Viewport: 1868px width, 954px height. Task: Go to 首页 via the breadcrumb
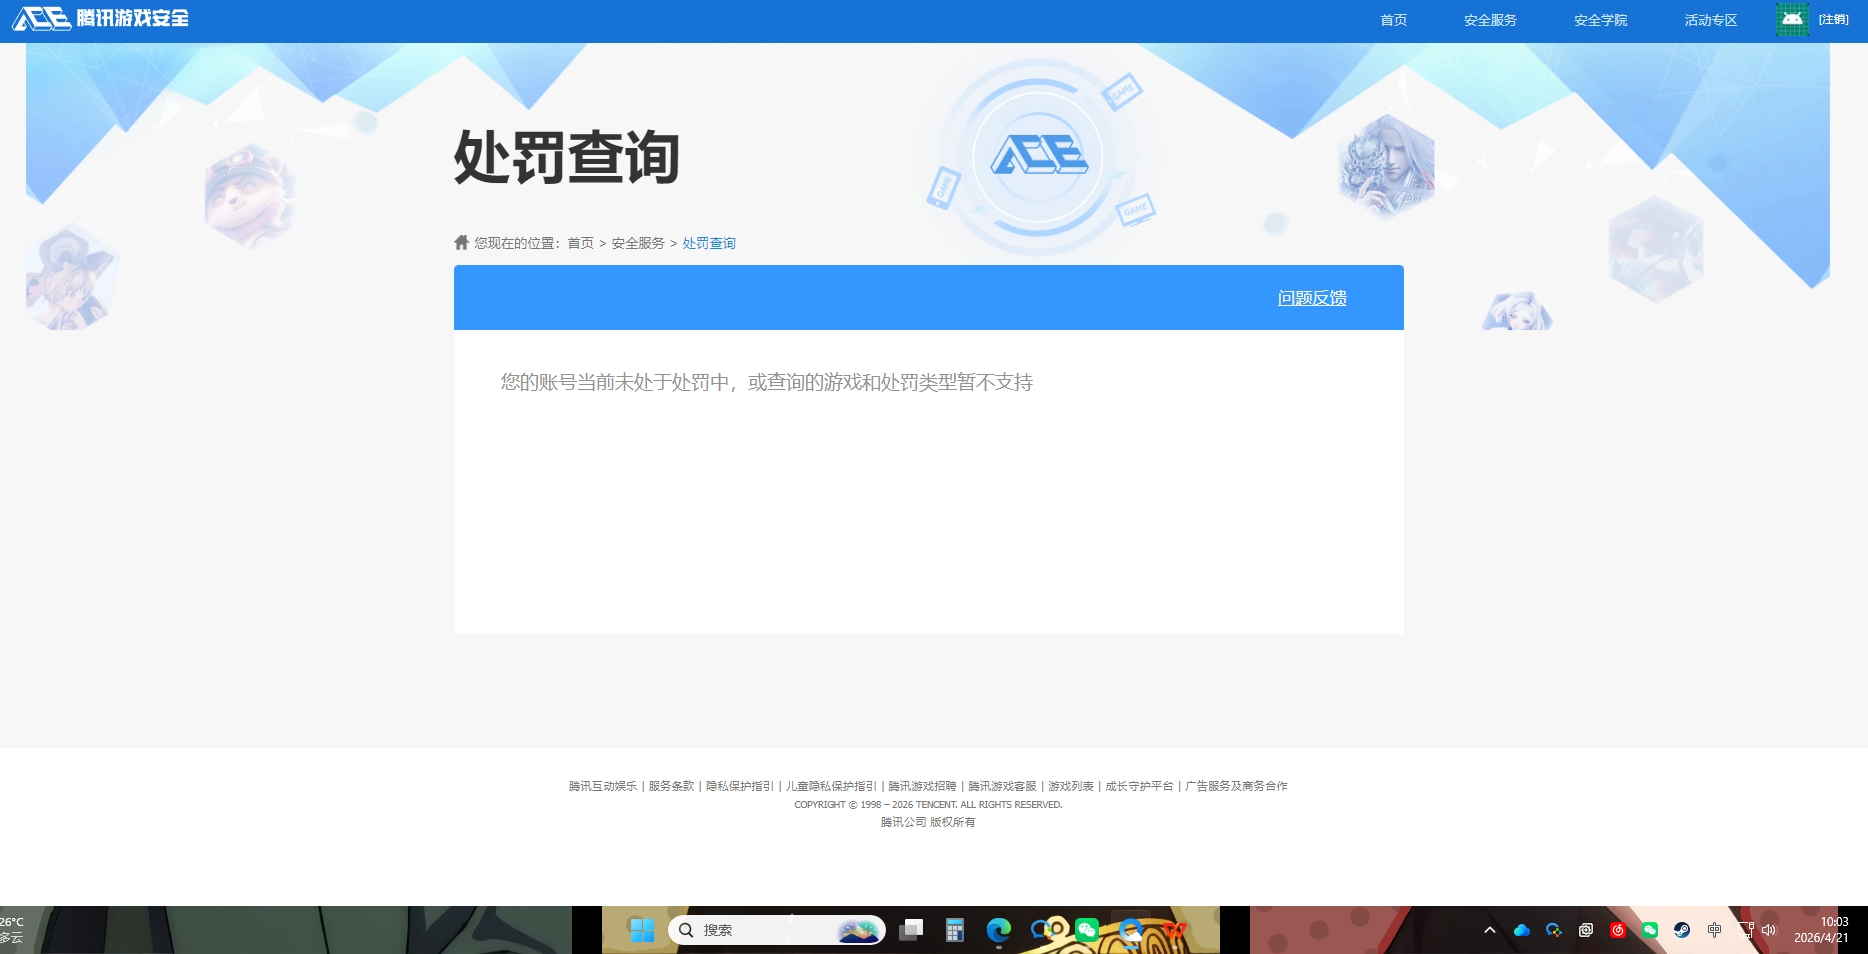tap(580, 242)
